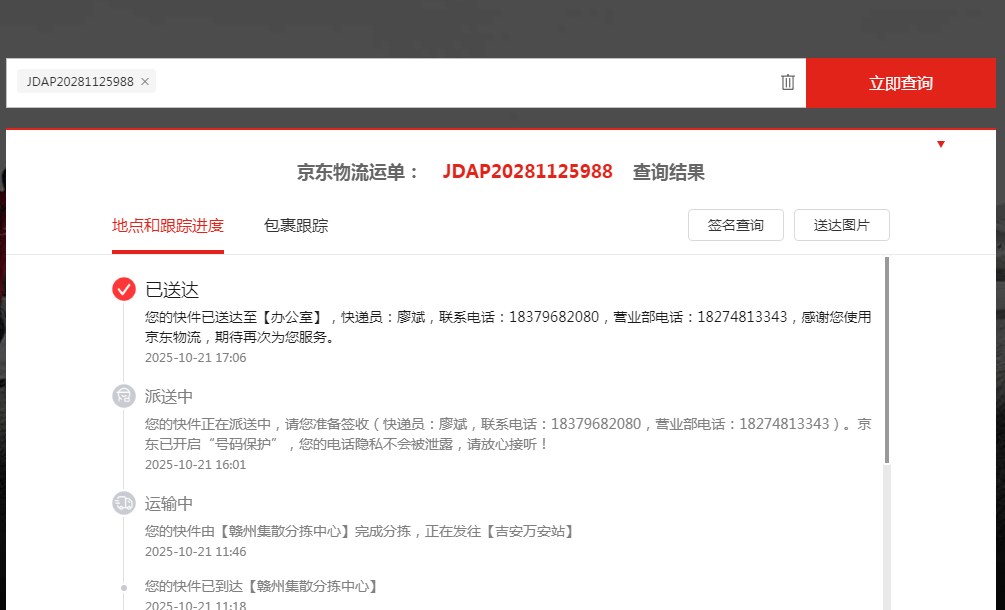1005x610 pixels.
Task: Focus the tracking number input field
Action: pos(460,82)
